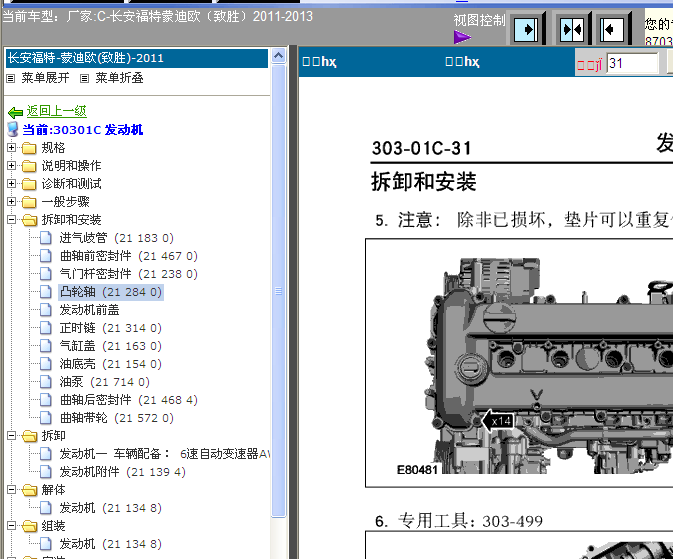
Task: Select 说明和操作 folder icon
Action: tap(29, 166)
